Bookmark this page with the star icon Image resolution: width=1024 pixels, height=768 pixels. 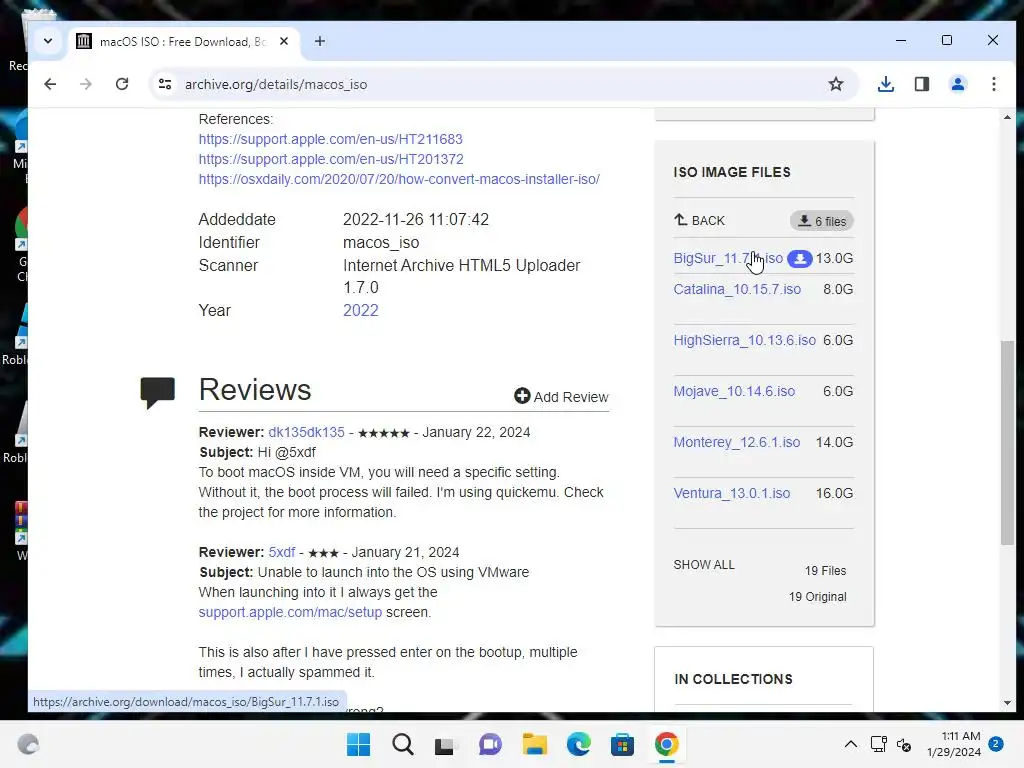tap(836, 84)
